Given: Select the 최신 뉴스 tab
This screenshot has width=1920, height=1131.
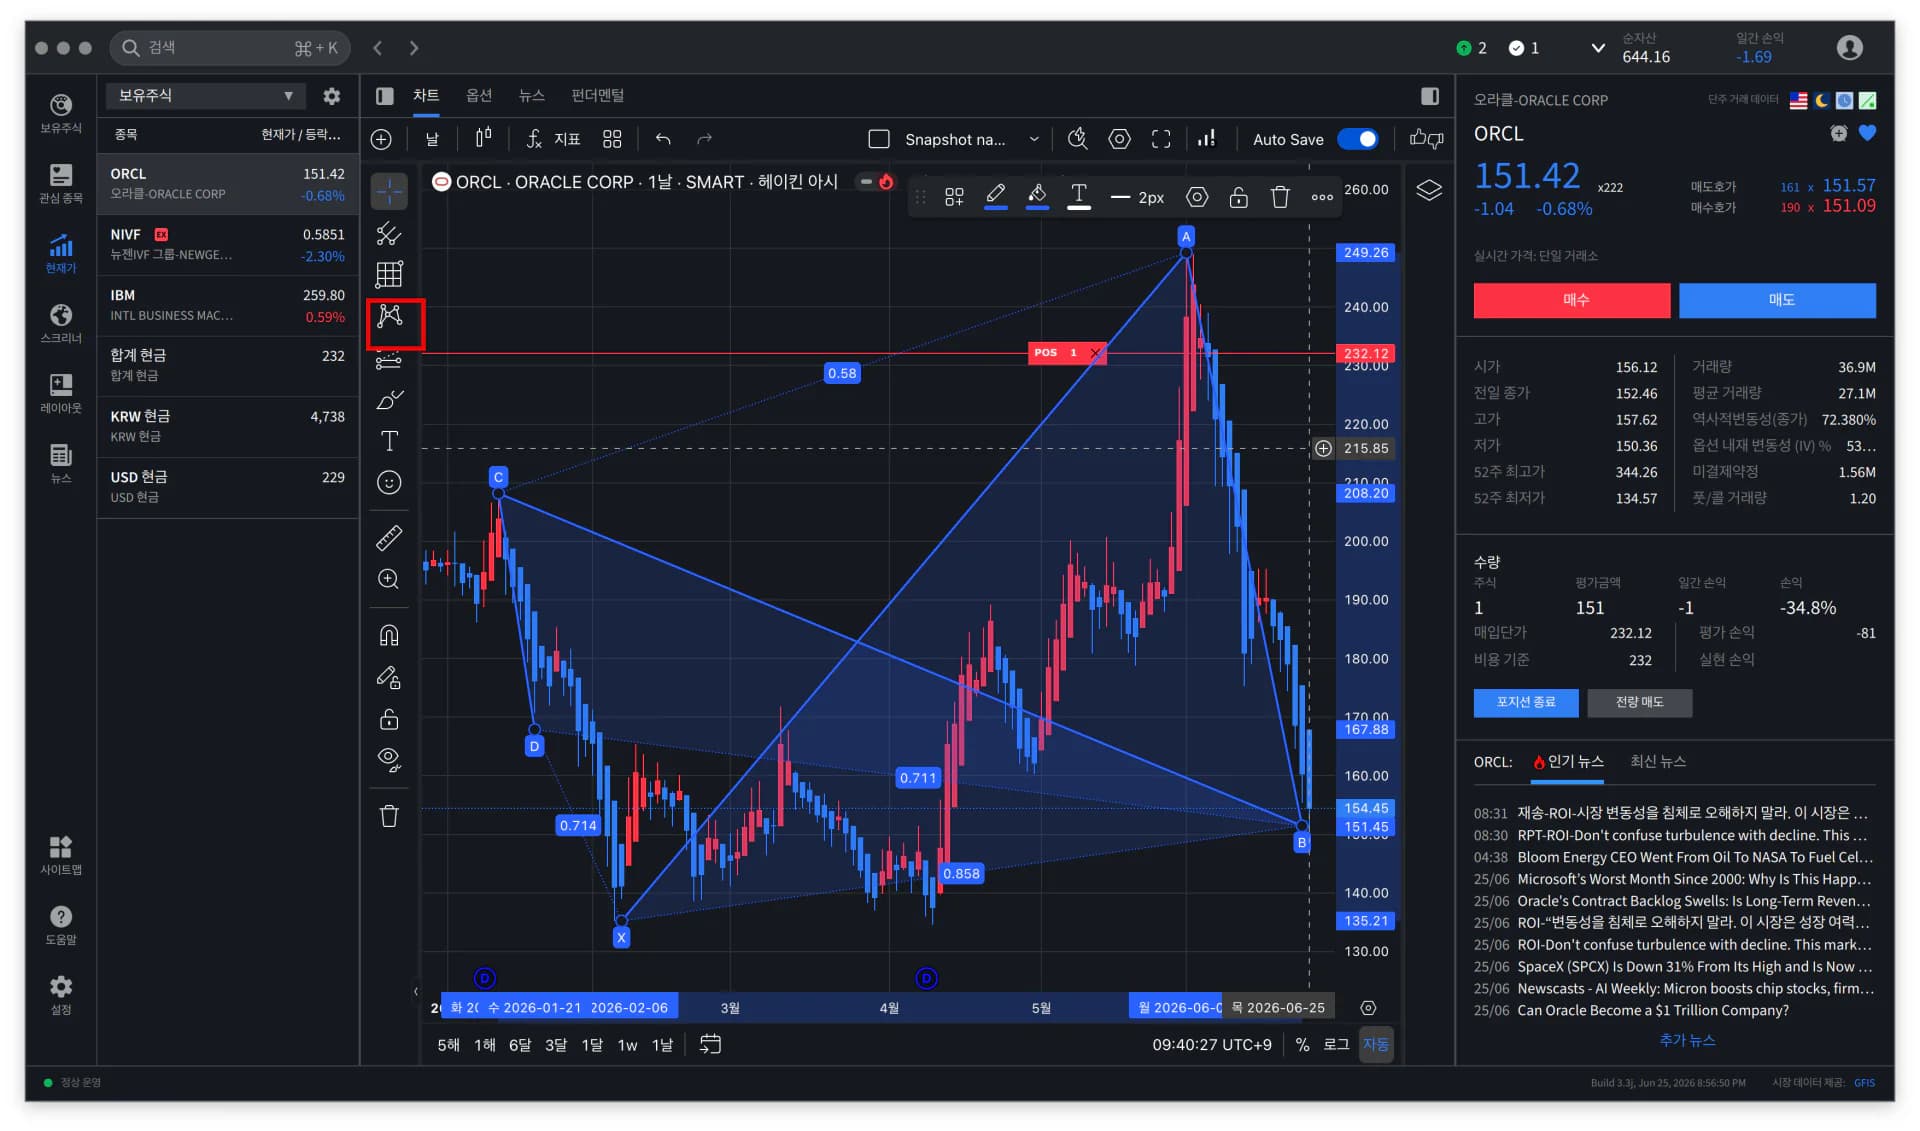Looking at the screenshot, I should 1658,762.
